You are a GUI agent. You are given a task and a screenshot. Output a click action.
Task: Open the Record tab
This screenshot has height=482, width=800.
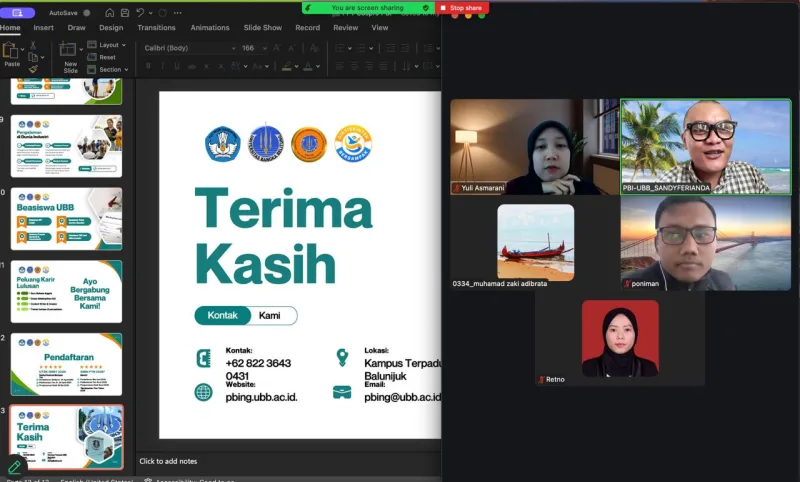tap(308, 28)
